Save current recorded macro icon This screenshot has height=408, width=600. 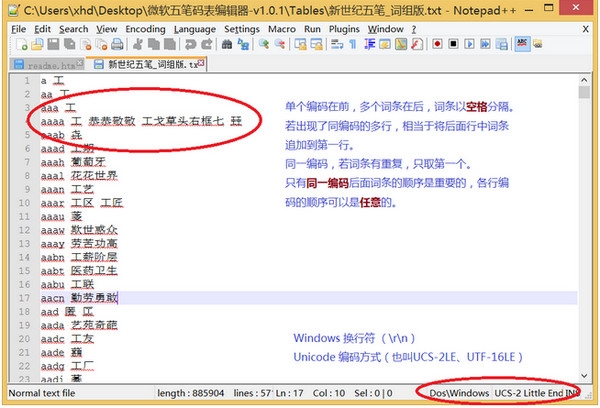[x=502, y=44]
